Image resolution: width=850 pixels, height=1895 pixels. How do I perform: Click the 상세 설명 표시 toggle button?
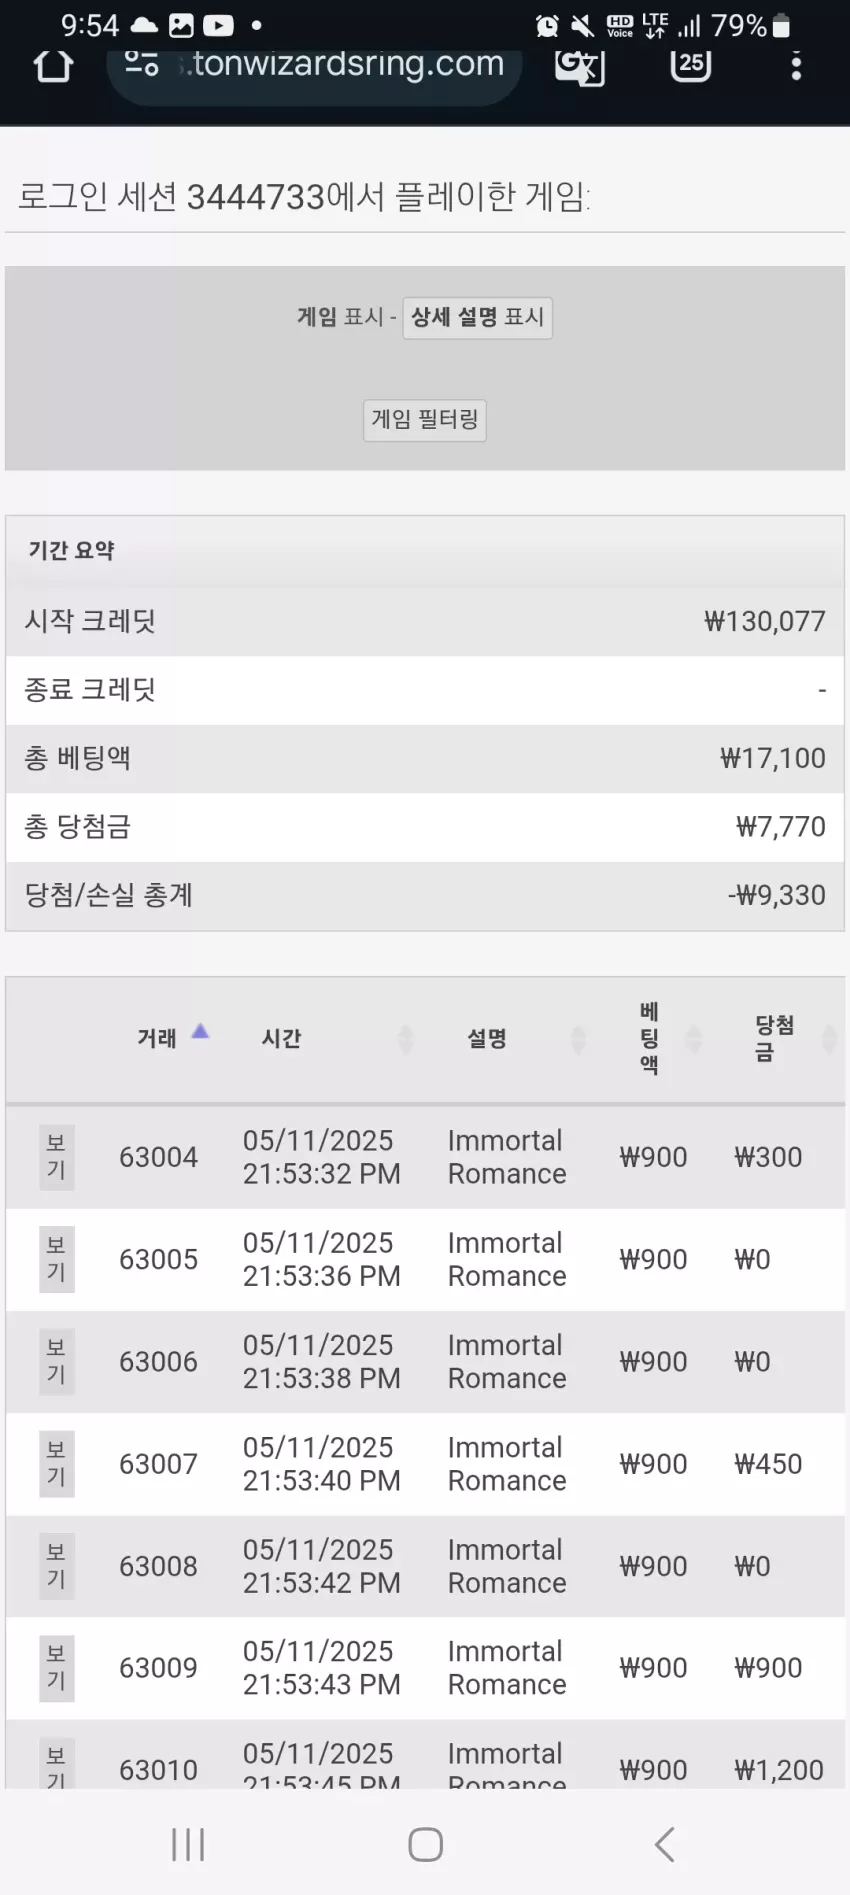coord(477,318)
